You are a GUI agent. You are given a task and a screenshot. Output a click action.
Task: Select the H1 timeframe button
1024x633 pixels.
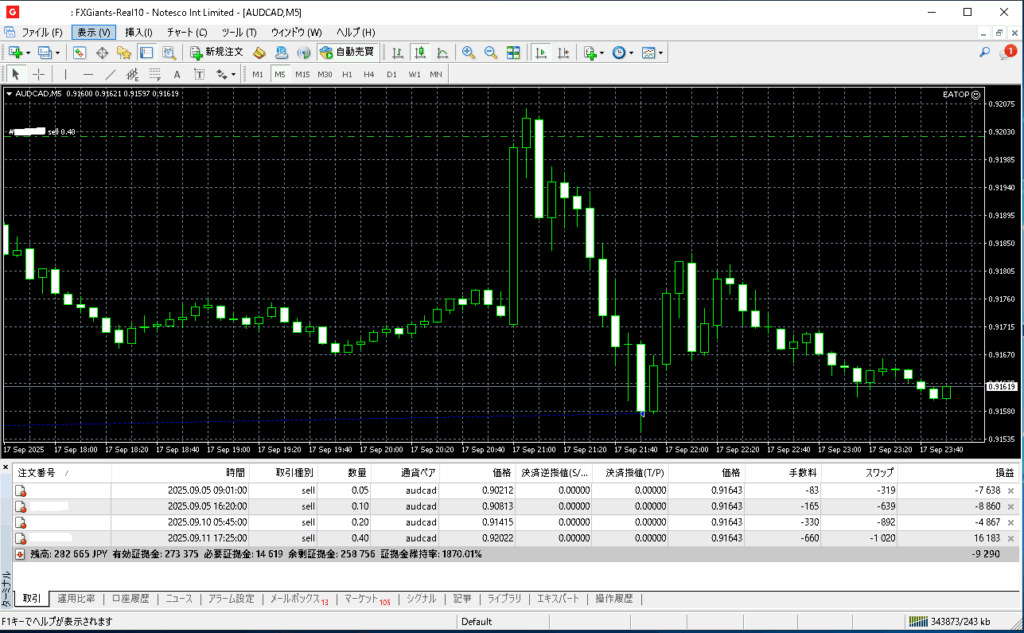tap(347, 74)
